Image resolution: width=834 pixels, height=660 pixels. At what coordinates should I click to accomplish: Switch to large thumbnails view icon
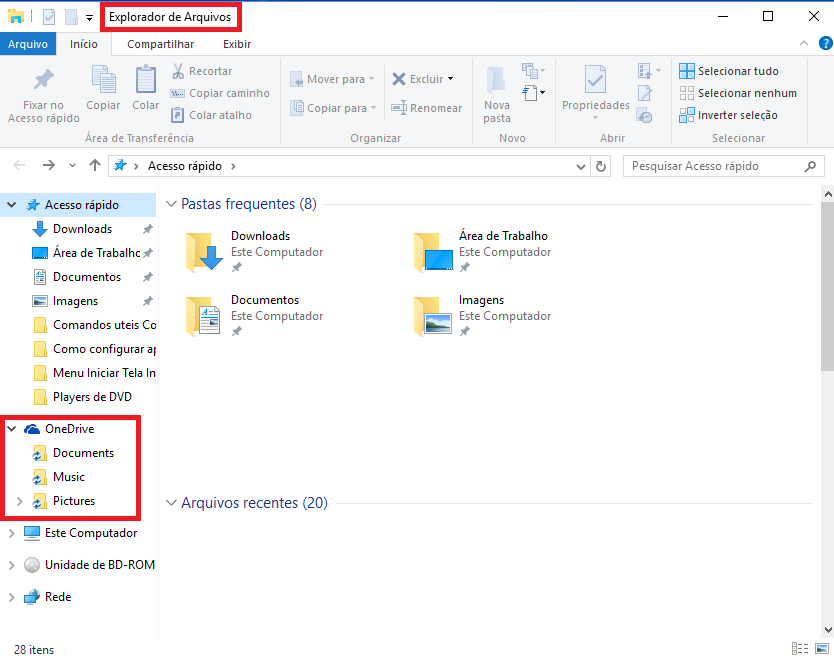click(820, 649)
